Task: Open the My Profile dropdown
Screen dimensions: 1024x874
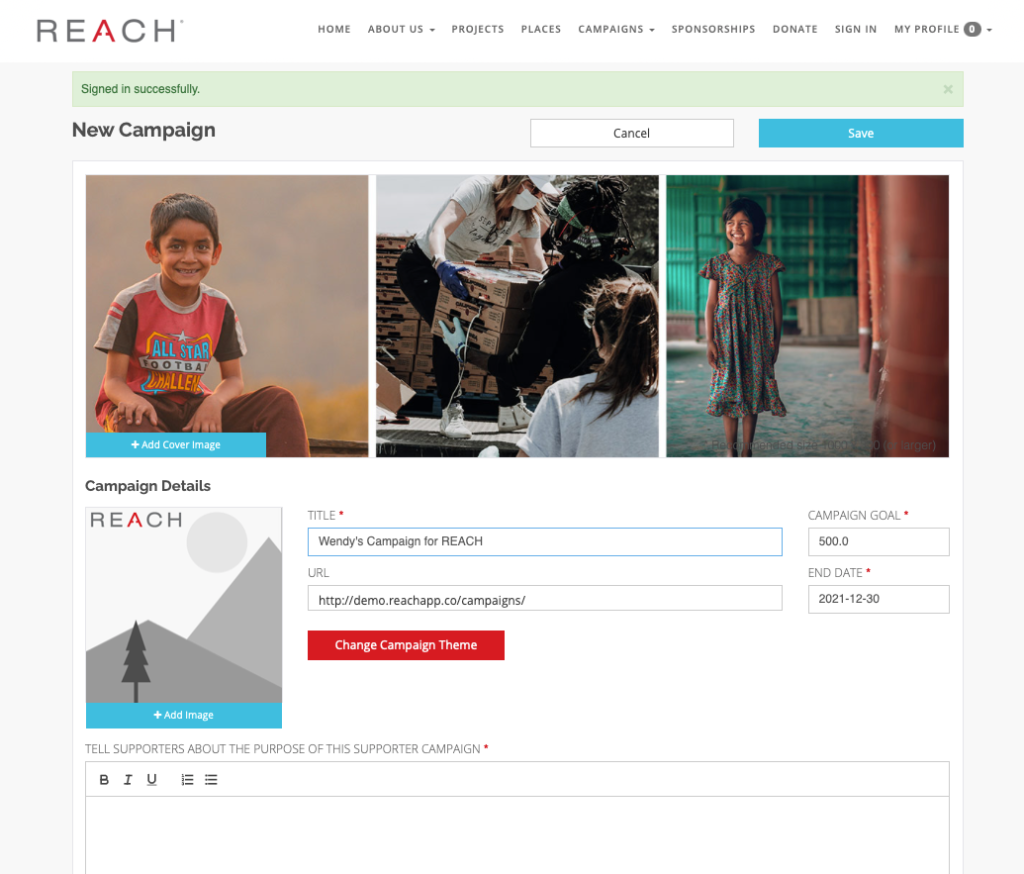Action: (x=943, y=29)
